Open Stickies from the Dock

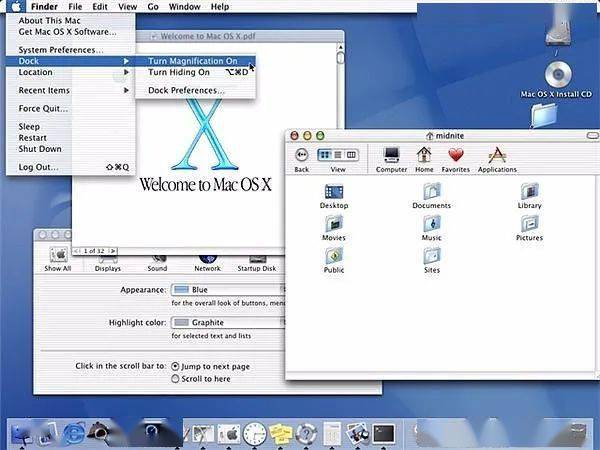click(280, 434)
